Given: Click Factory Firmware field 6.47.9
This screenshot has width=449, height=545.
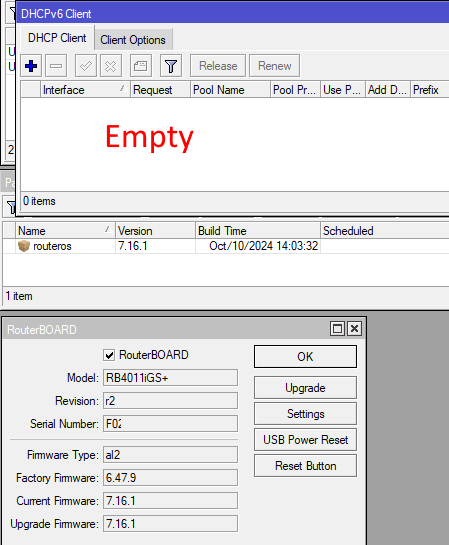Looking at the screenshot, I should [x=170, y=478].
